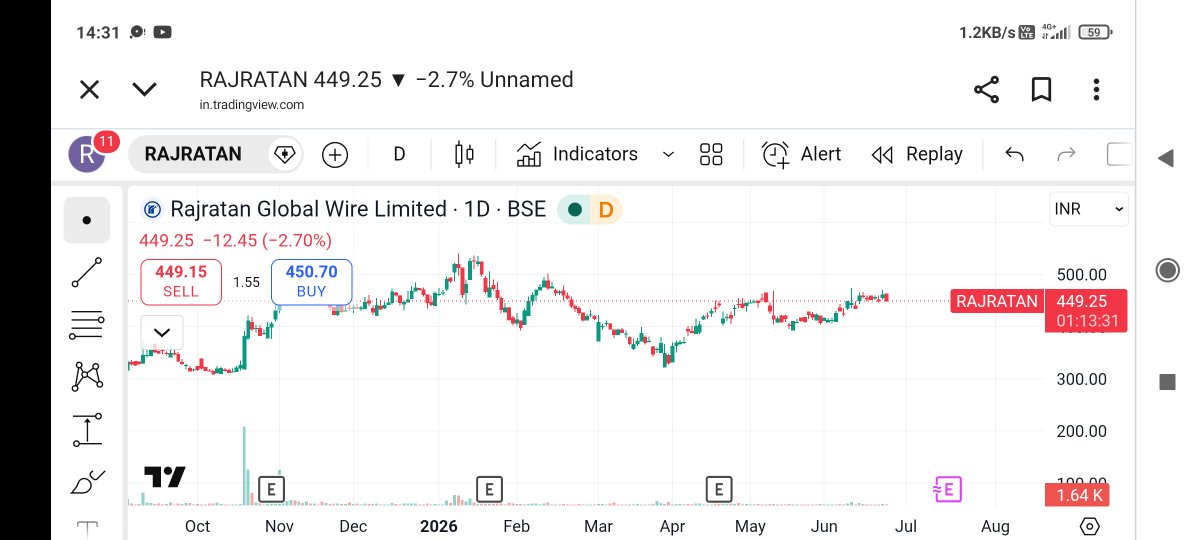
Task: Click the 2026 time axis label
Action: pos(438,526)
